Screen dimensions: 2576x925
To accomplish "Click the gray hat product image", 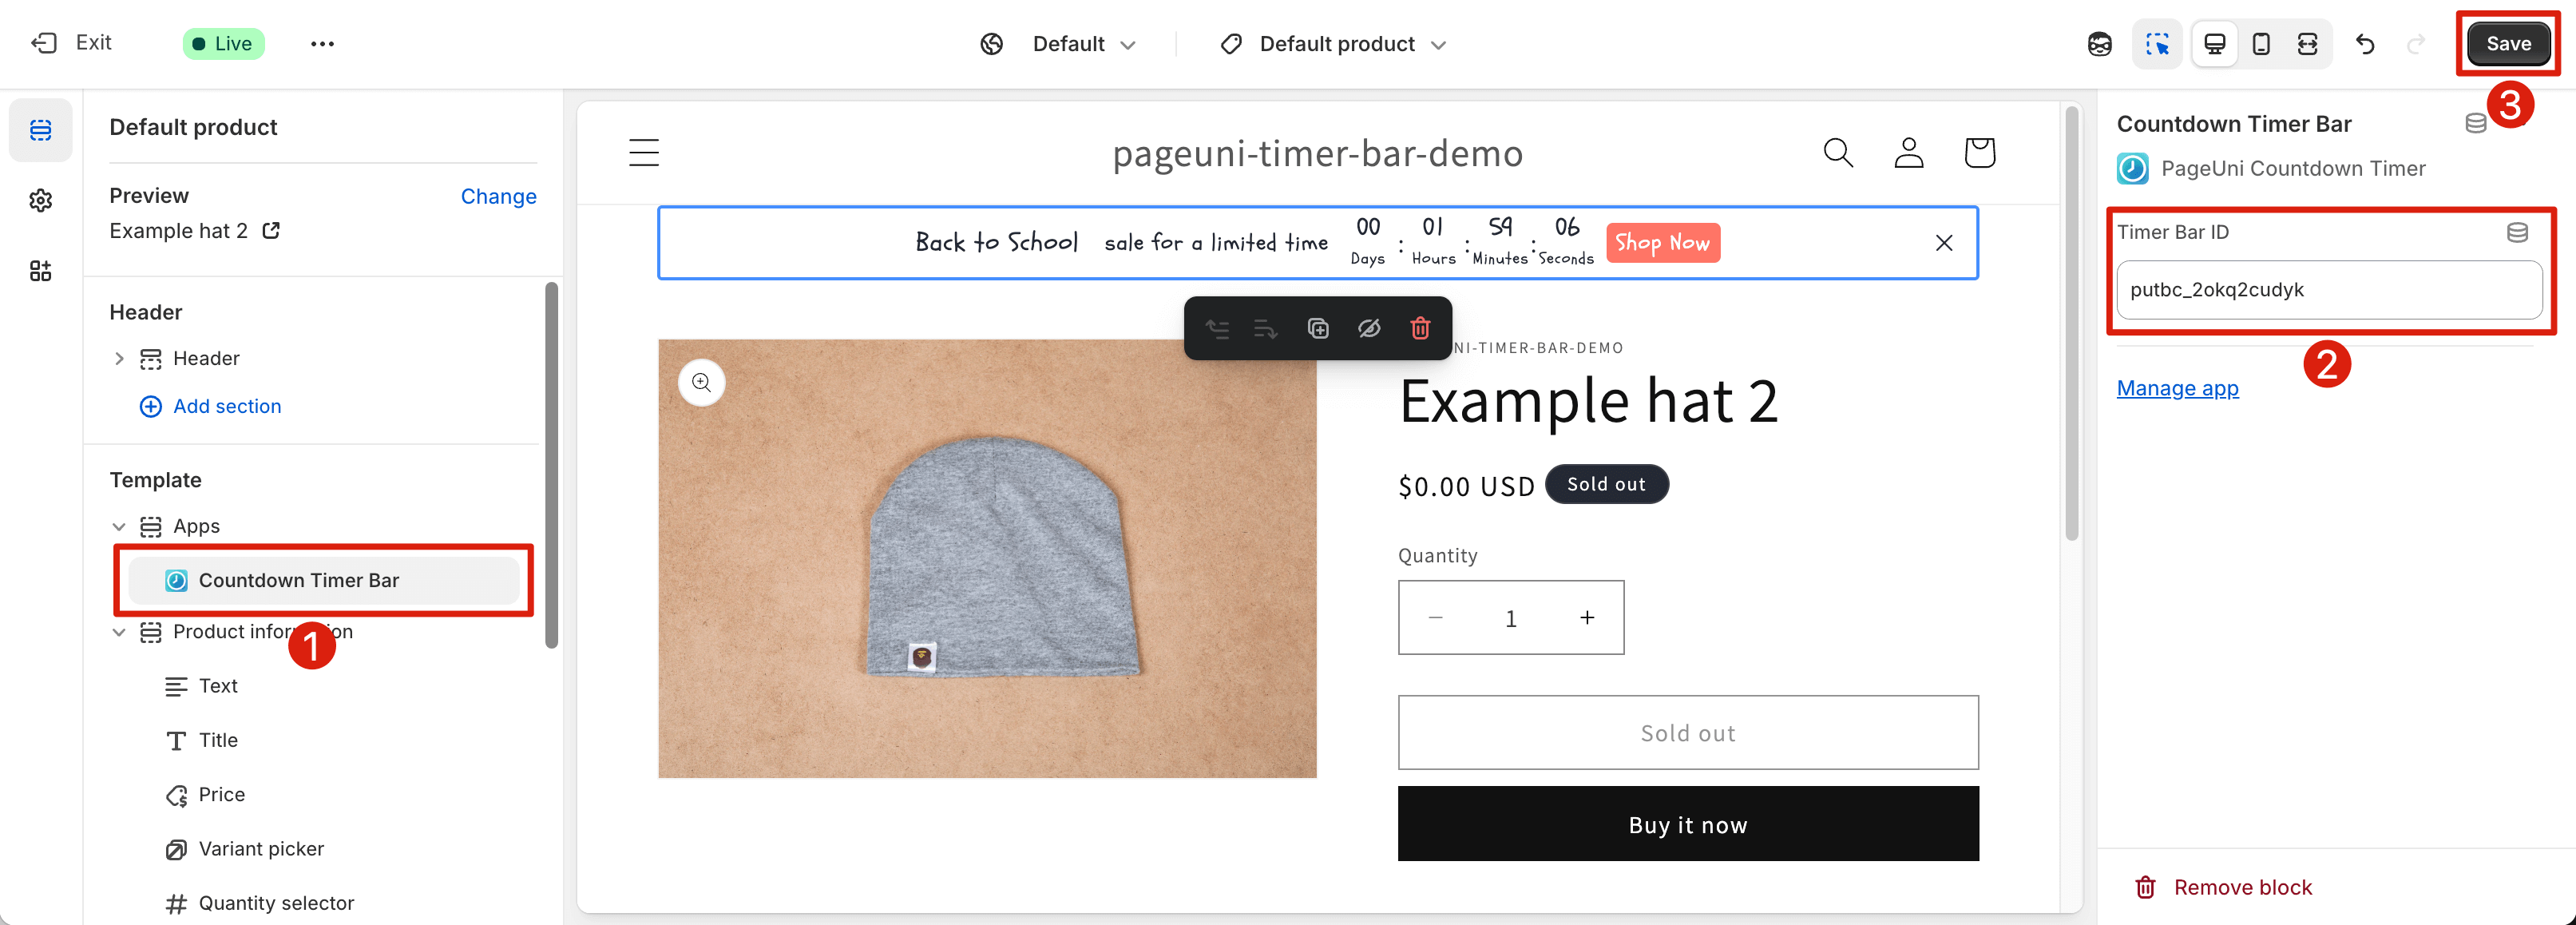I will coord(987,559).
